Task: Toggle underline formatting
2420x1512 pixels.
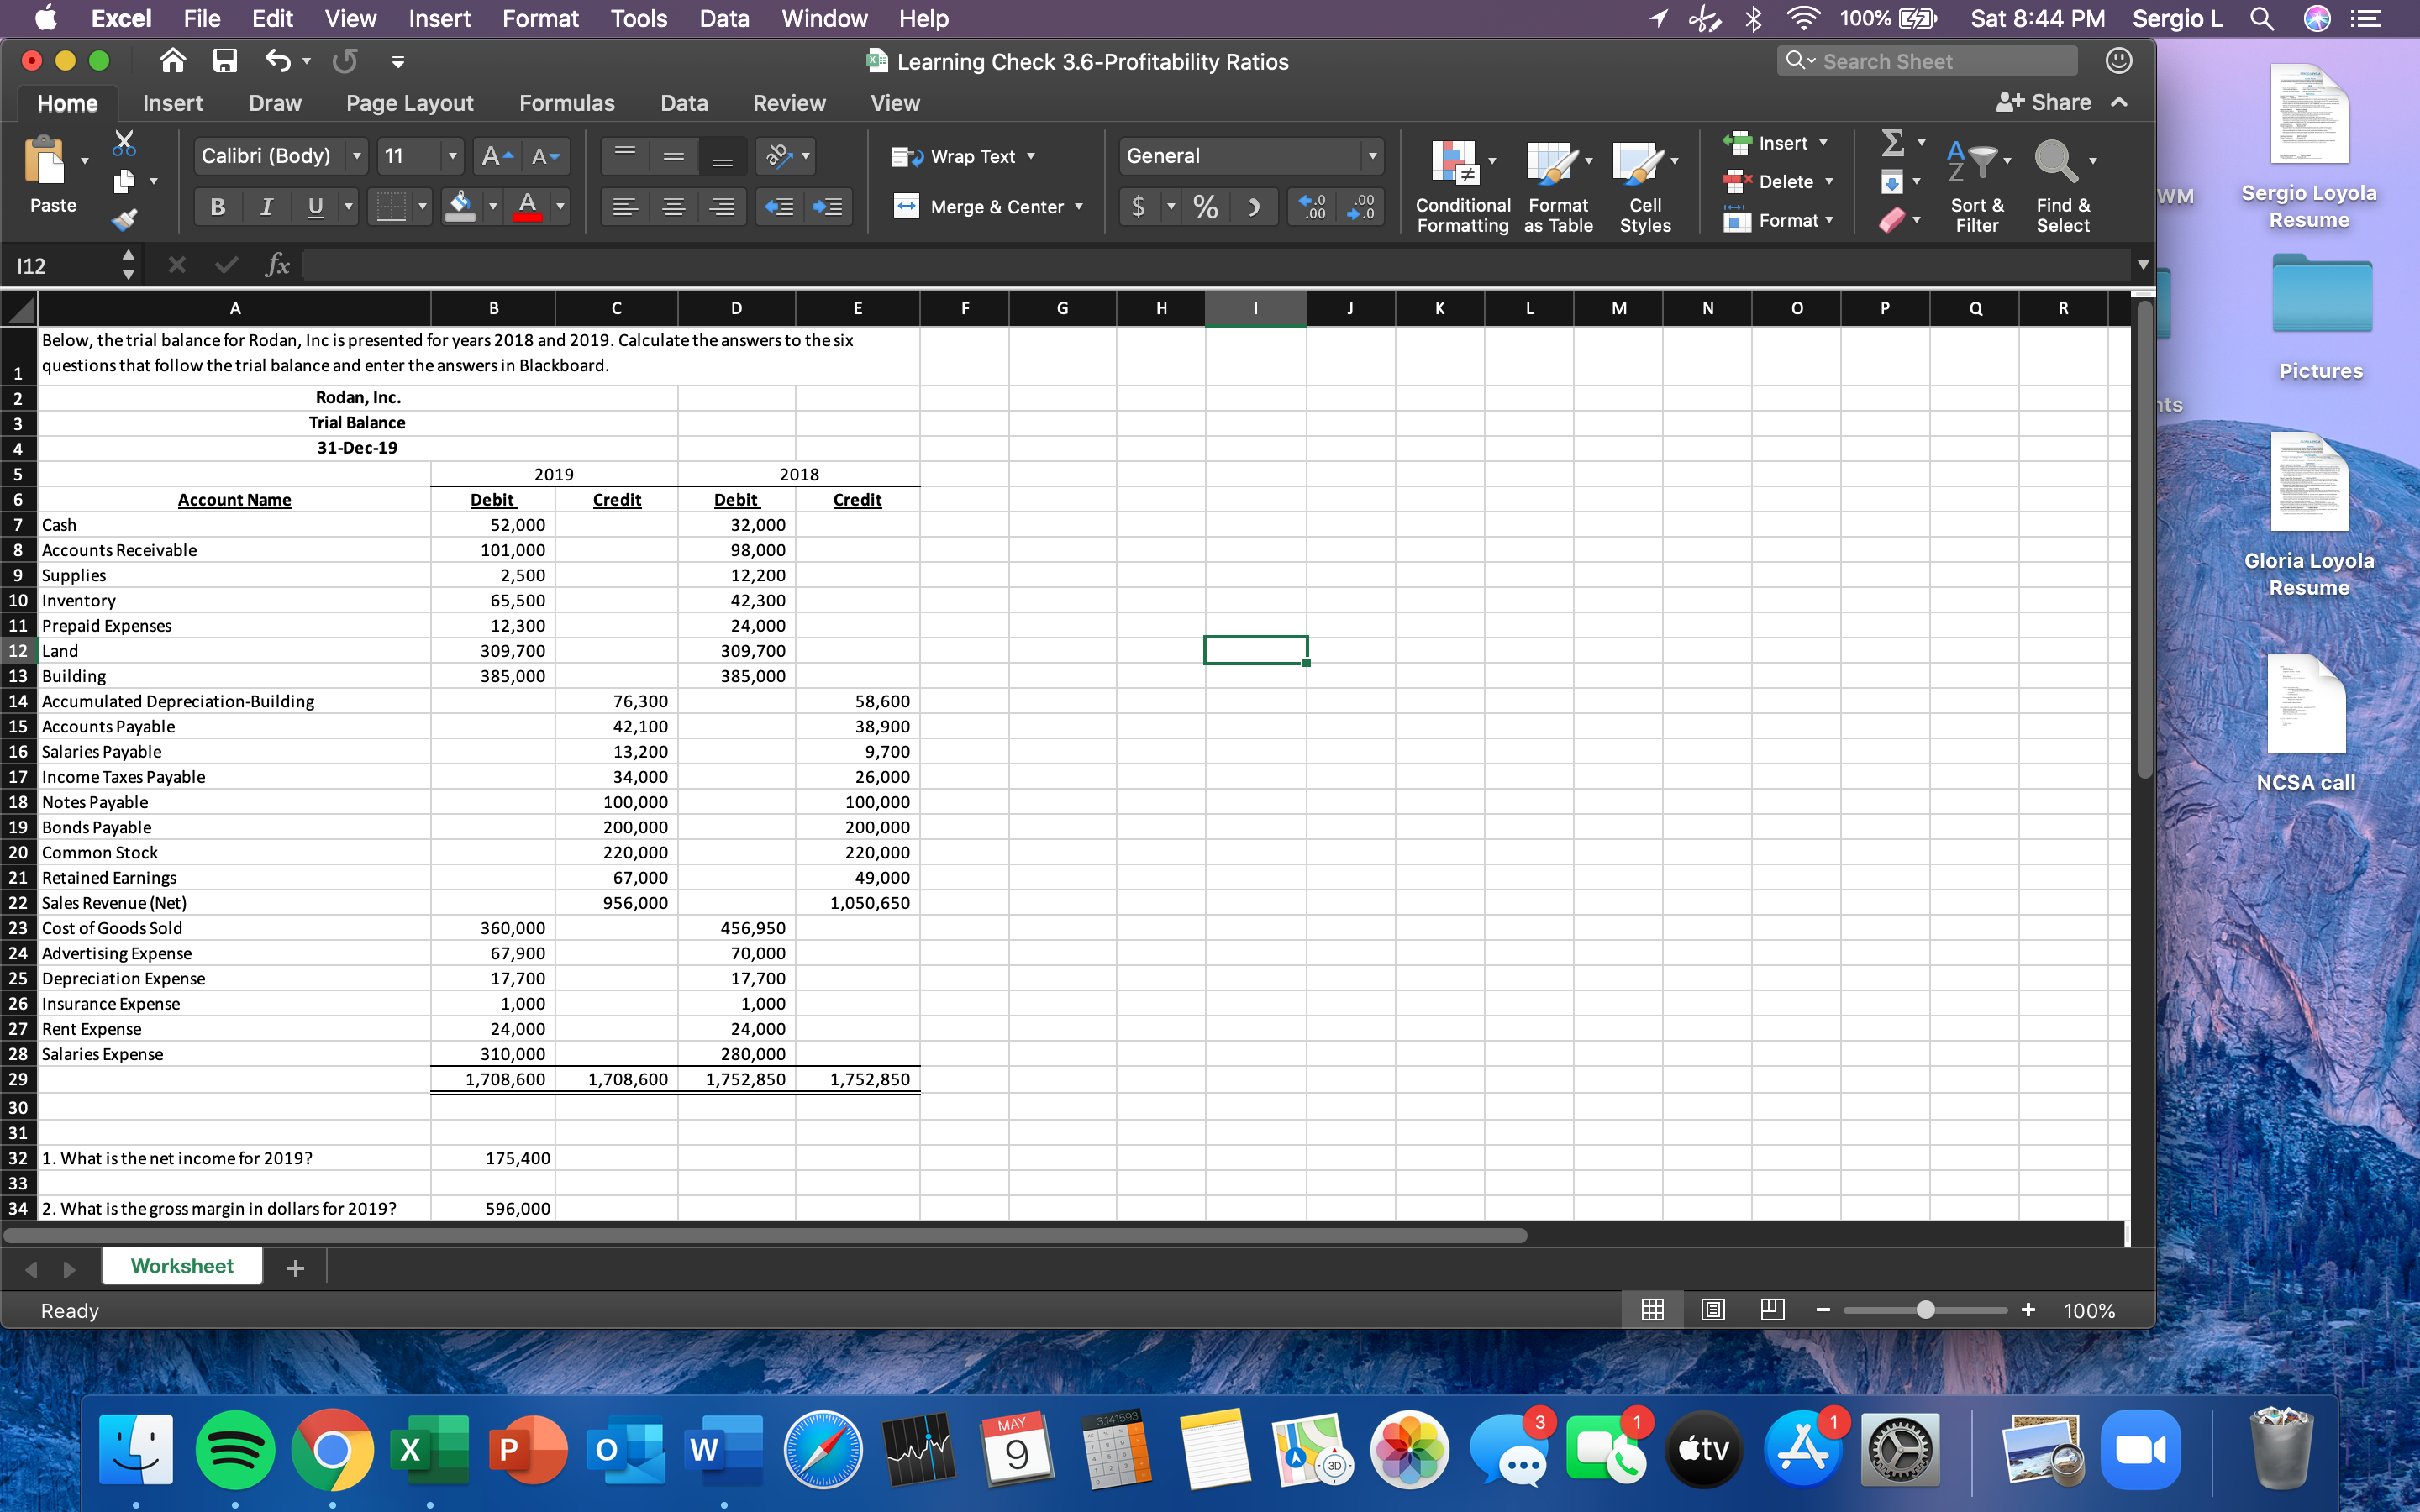Action: 315,207
